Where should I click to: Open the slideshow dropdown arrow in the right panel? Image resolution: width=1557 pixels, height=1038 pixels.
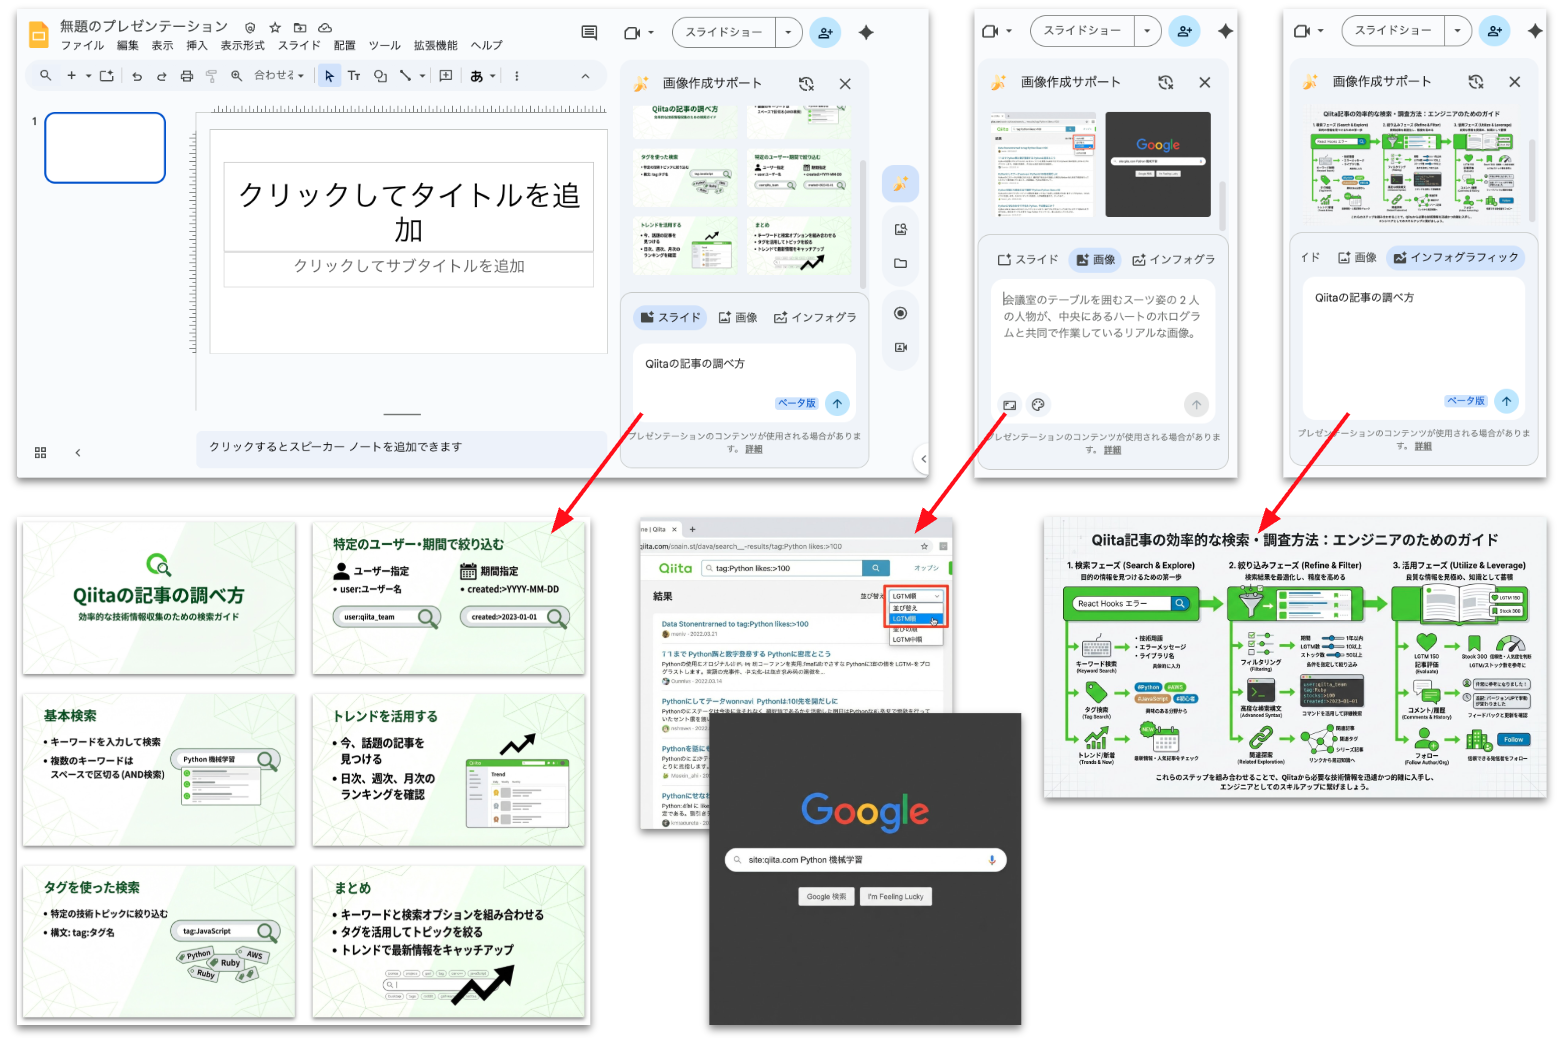point(1457,31)
